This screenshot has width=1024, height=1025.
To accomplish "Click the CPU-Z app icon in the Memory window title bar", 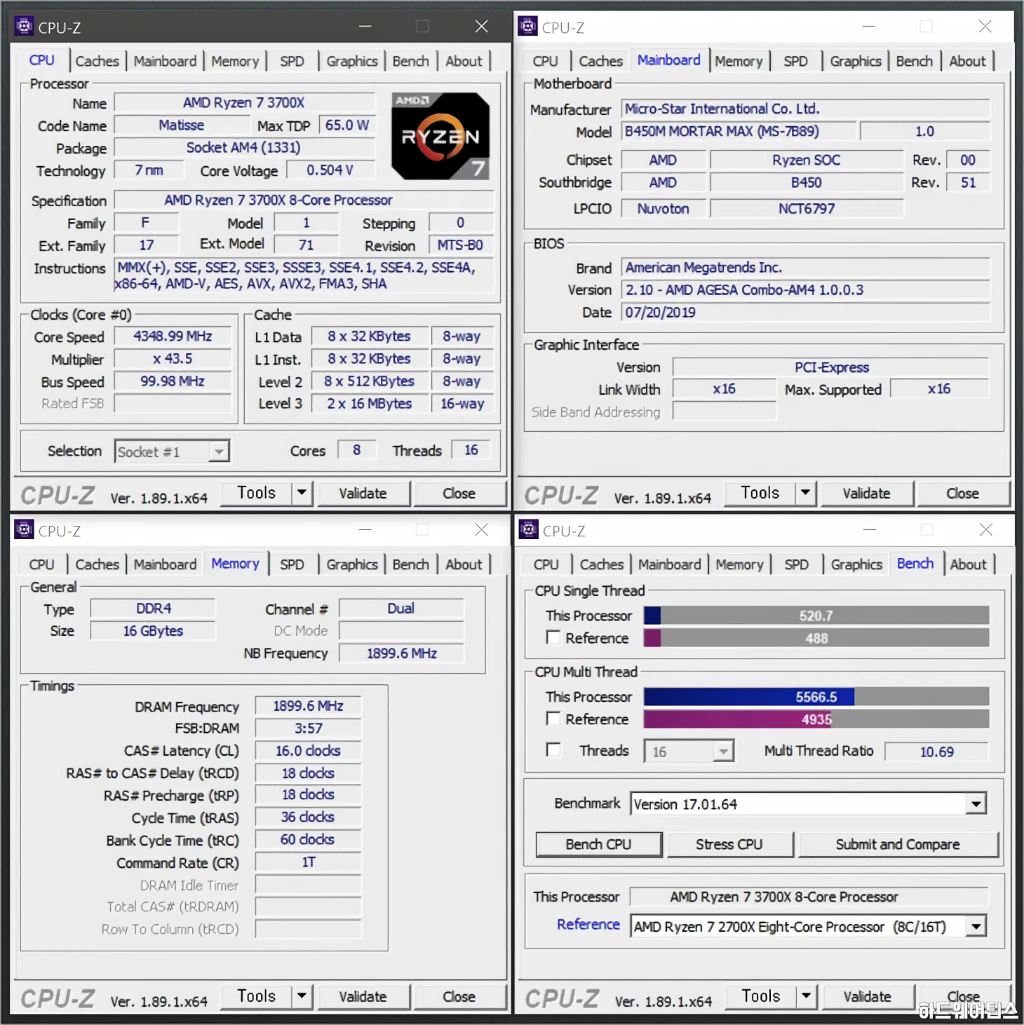I will pyautogui.click(x=24, y=529).
